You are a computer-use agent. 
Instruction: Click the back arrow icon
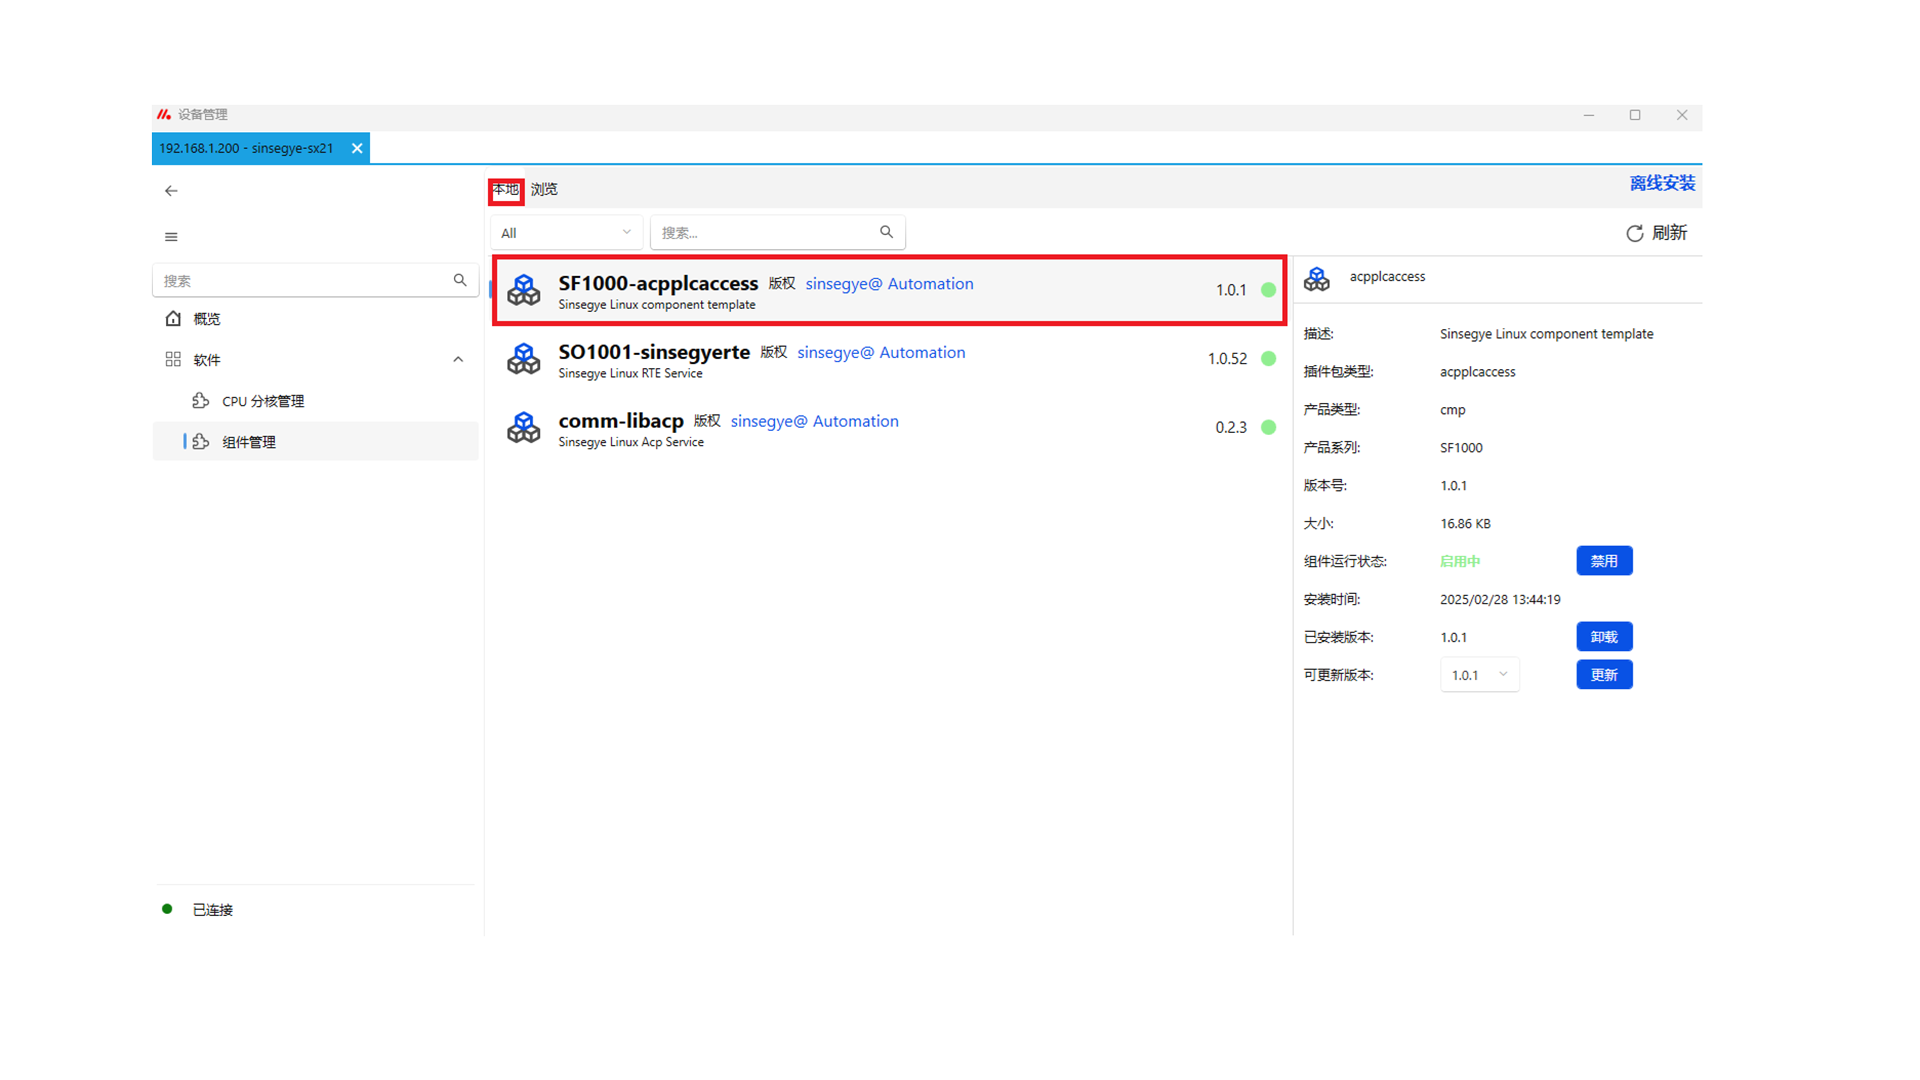[171, 190]
